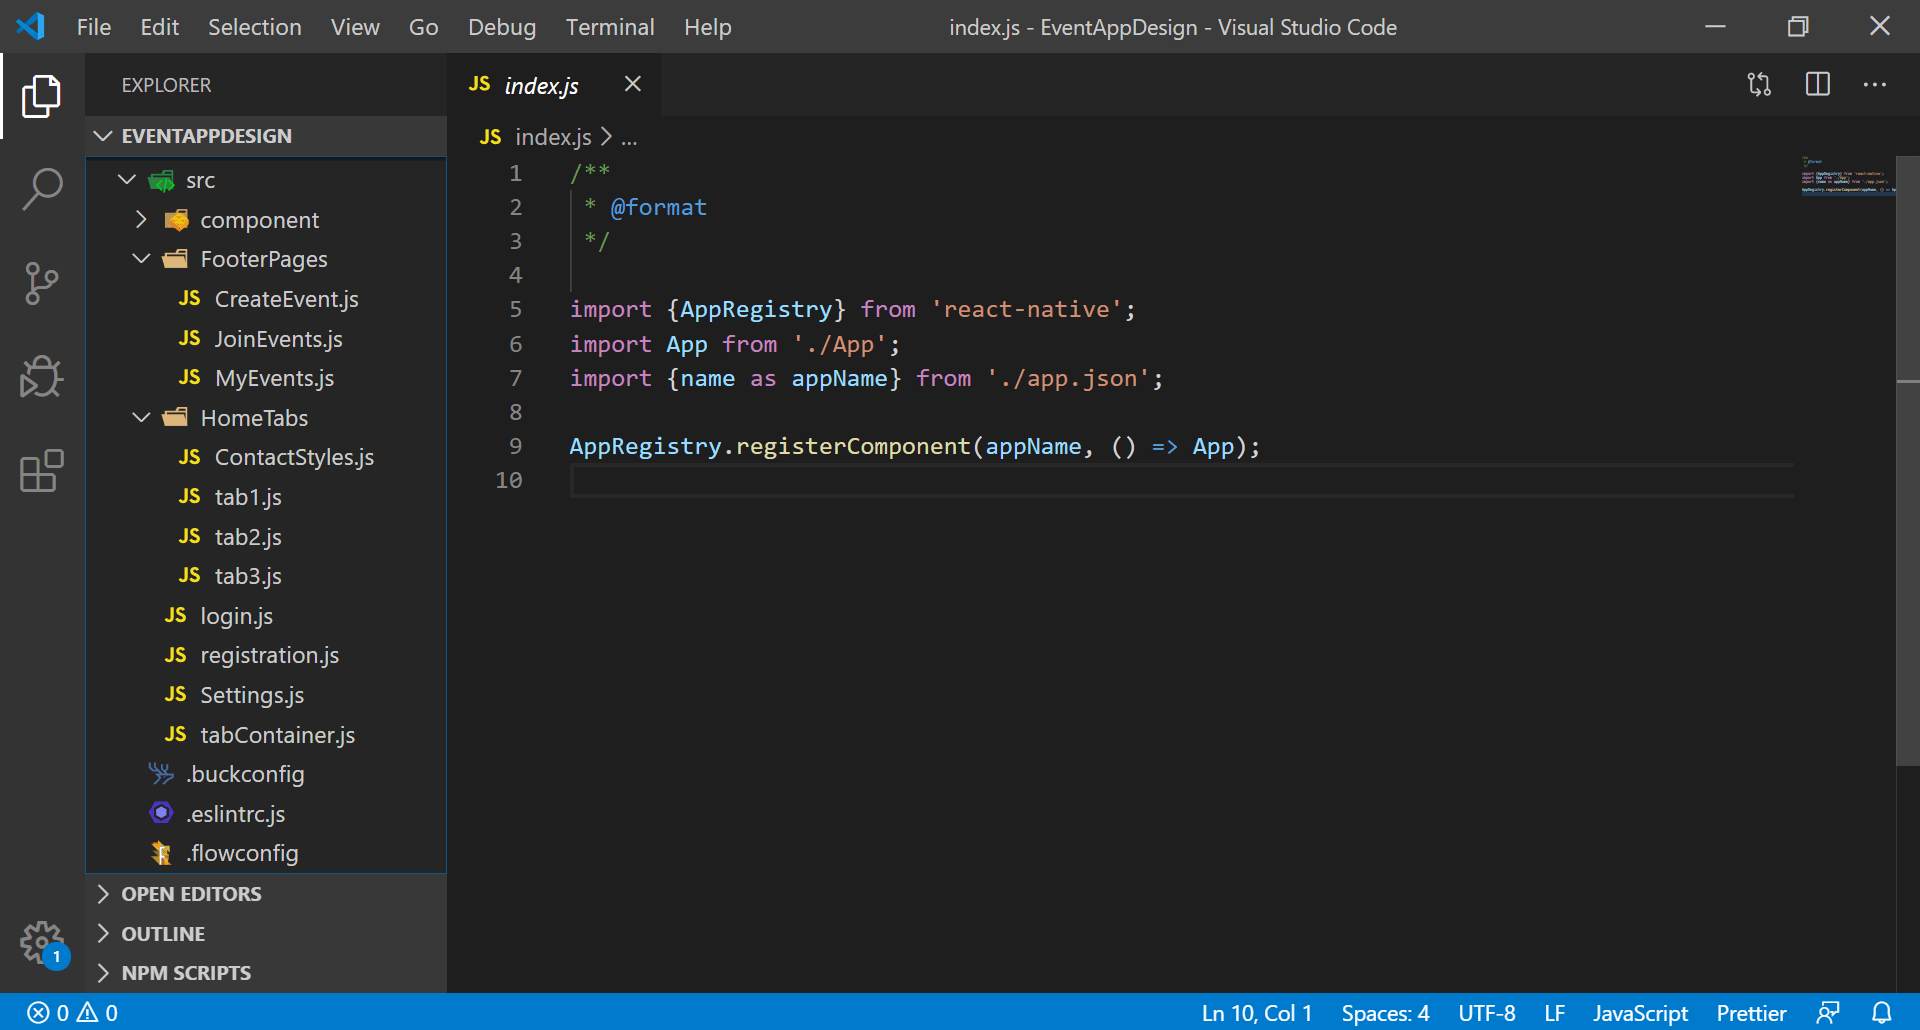This screenshot has width=1920, height=1030.
Task: Expand the NPM SCRIPTS section
Action: [x=266, y=973]
